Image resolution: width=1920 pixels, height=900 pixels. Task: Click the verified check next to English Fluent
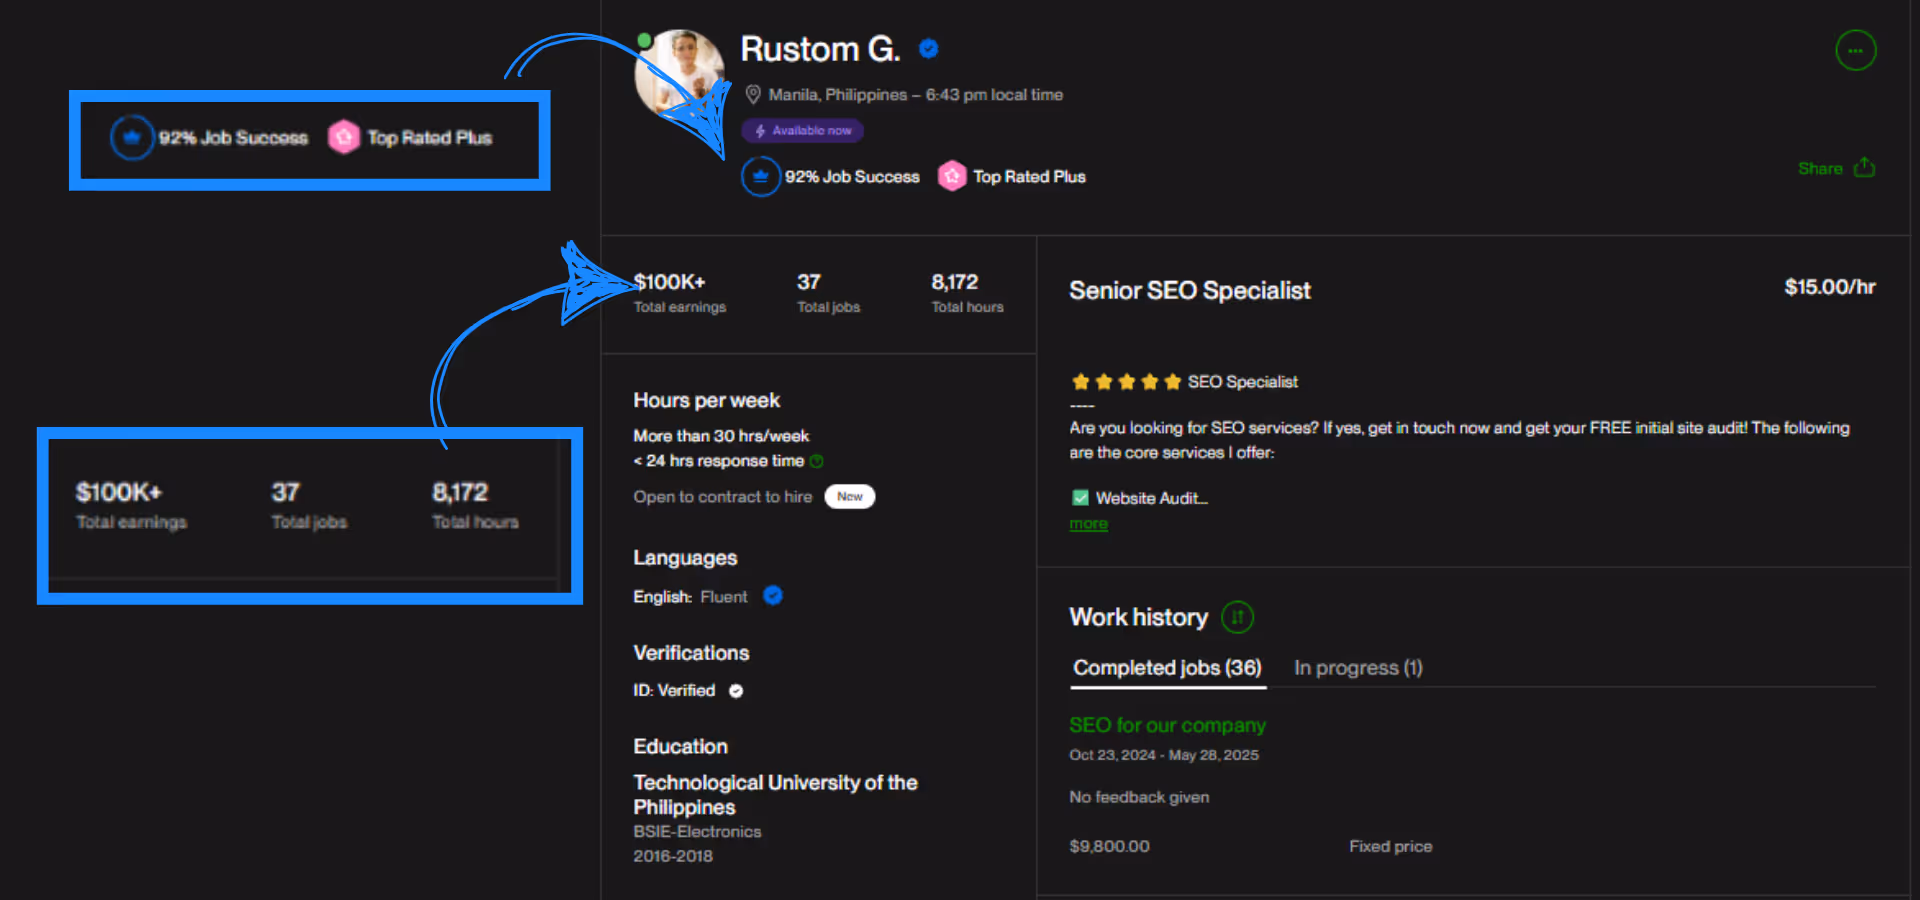tap(773, 596)
